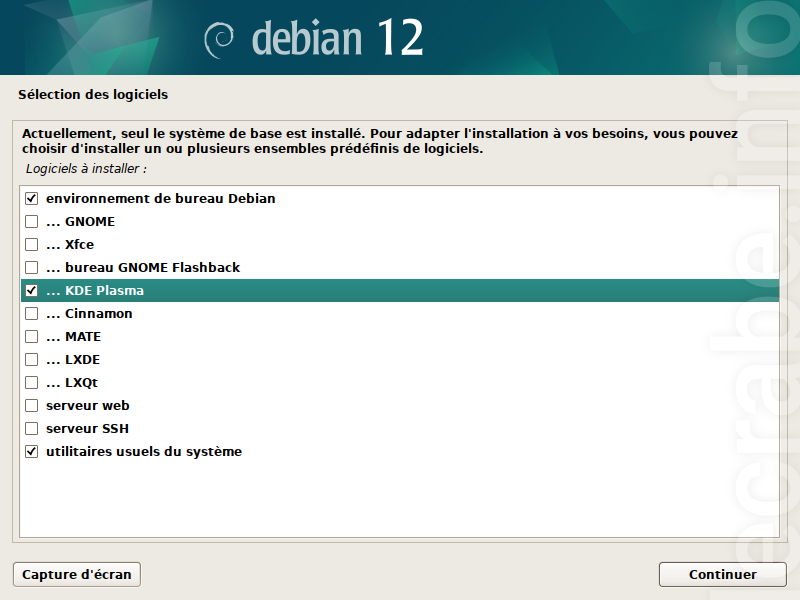
Task: Select the '... MATE' row text
Action: pyautogui.click(x=73, y=336)
